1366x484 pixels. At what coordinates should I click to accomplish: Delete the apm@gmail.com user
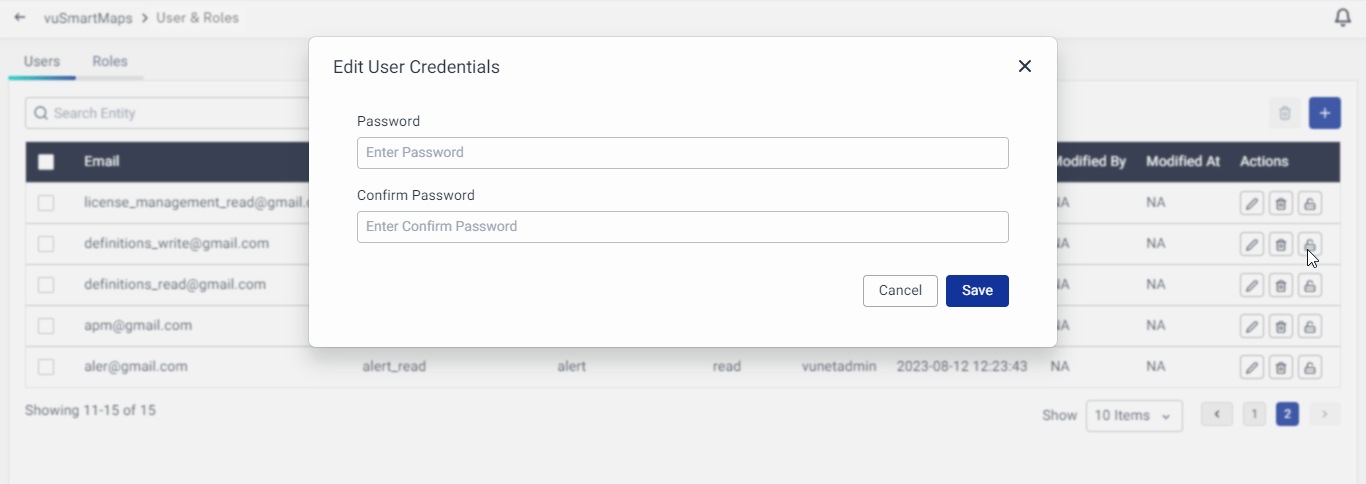click(1280, 326)
